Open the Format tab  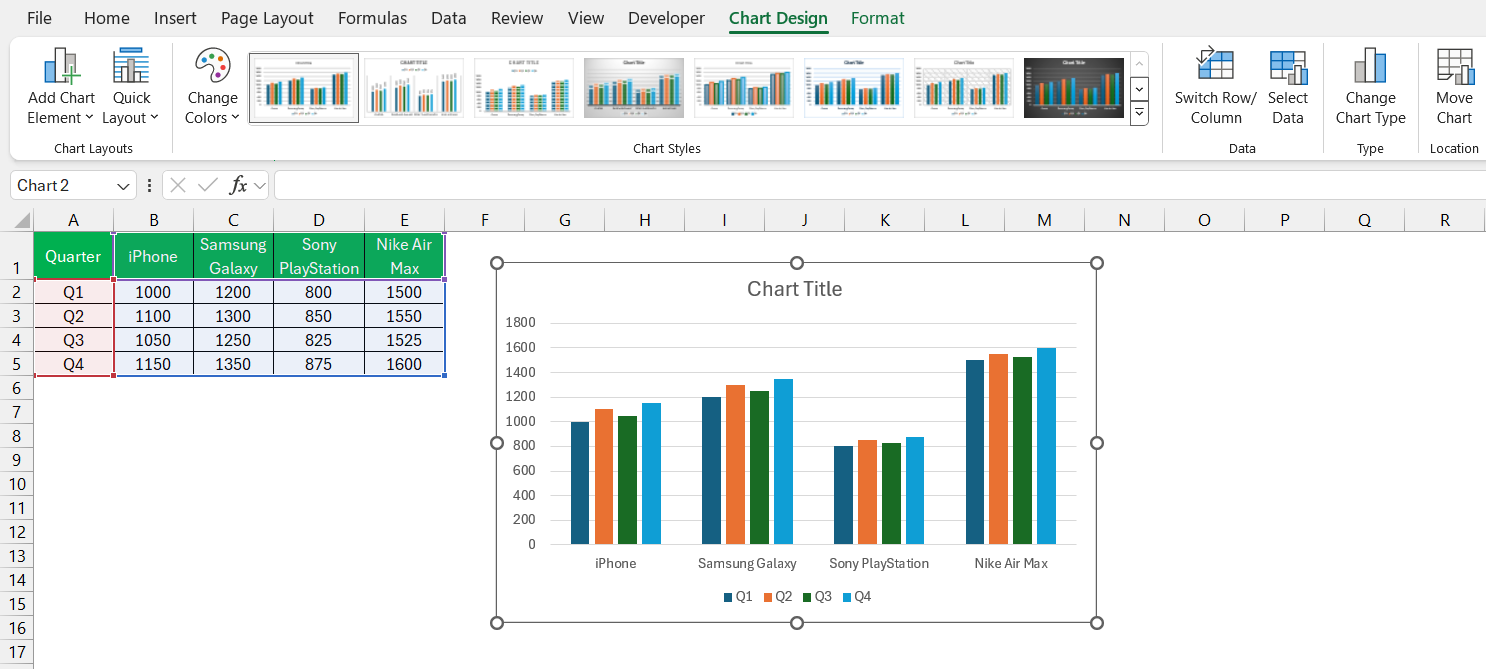coord(877,18)
